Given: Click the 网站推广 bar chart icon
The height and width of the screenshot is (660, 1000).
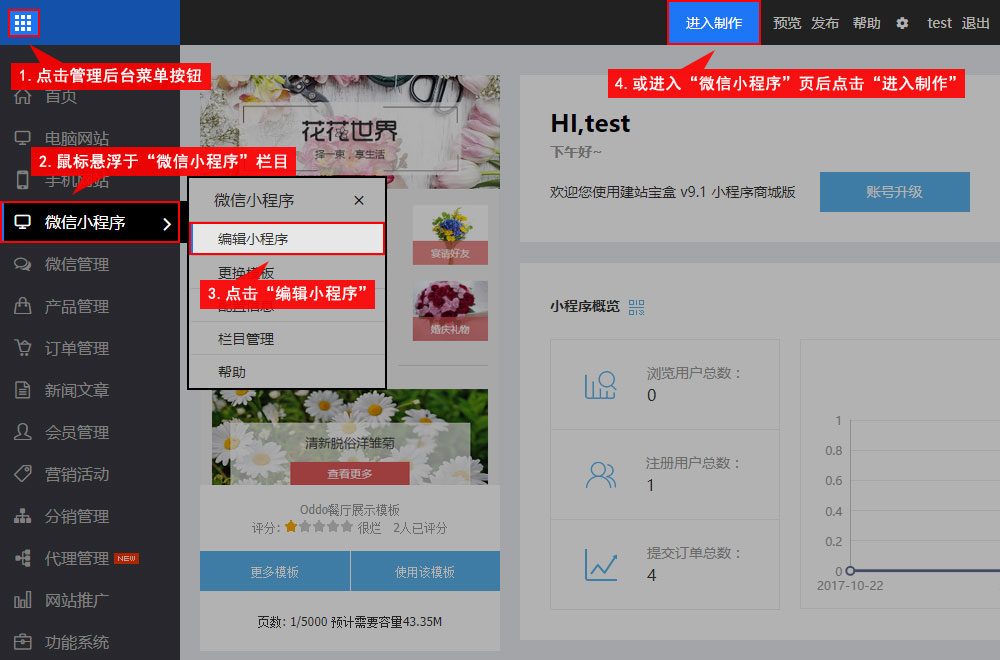Looking at the screenshot, I should coord(22,601).
